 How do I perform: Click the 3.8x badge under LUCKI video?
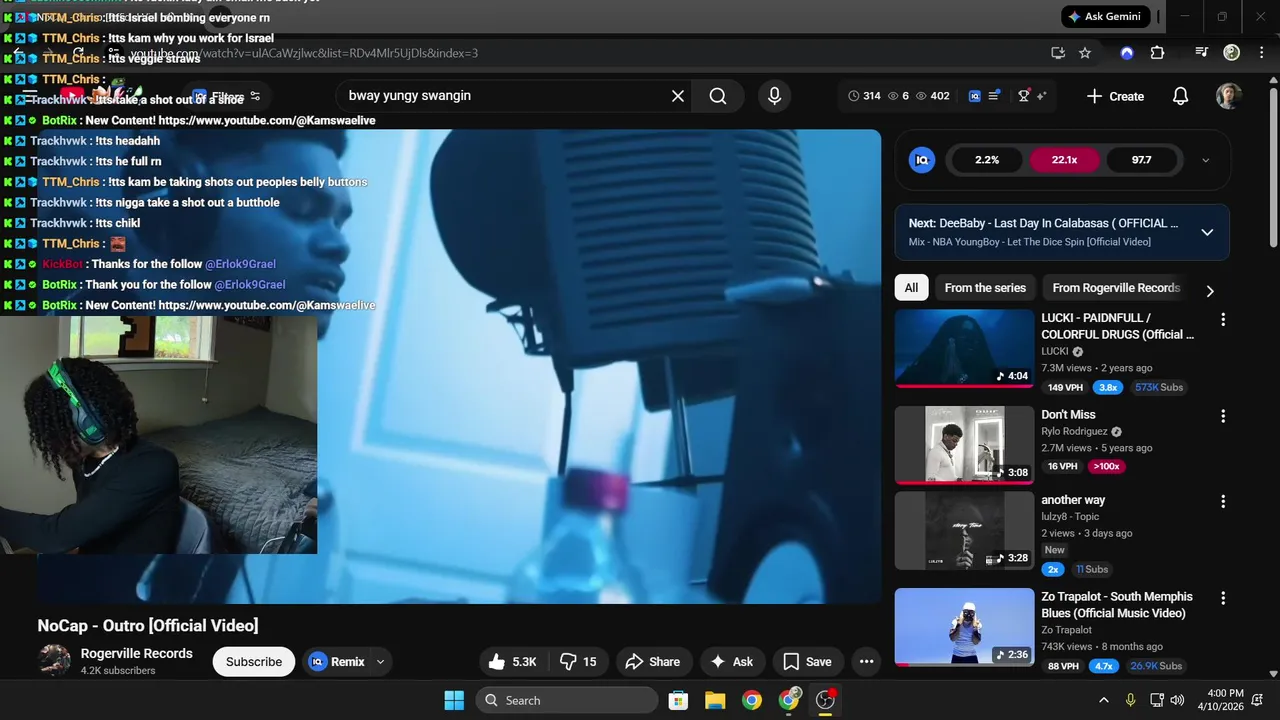click(1108, 387)
